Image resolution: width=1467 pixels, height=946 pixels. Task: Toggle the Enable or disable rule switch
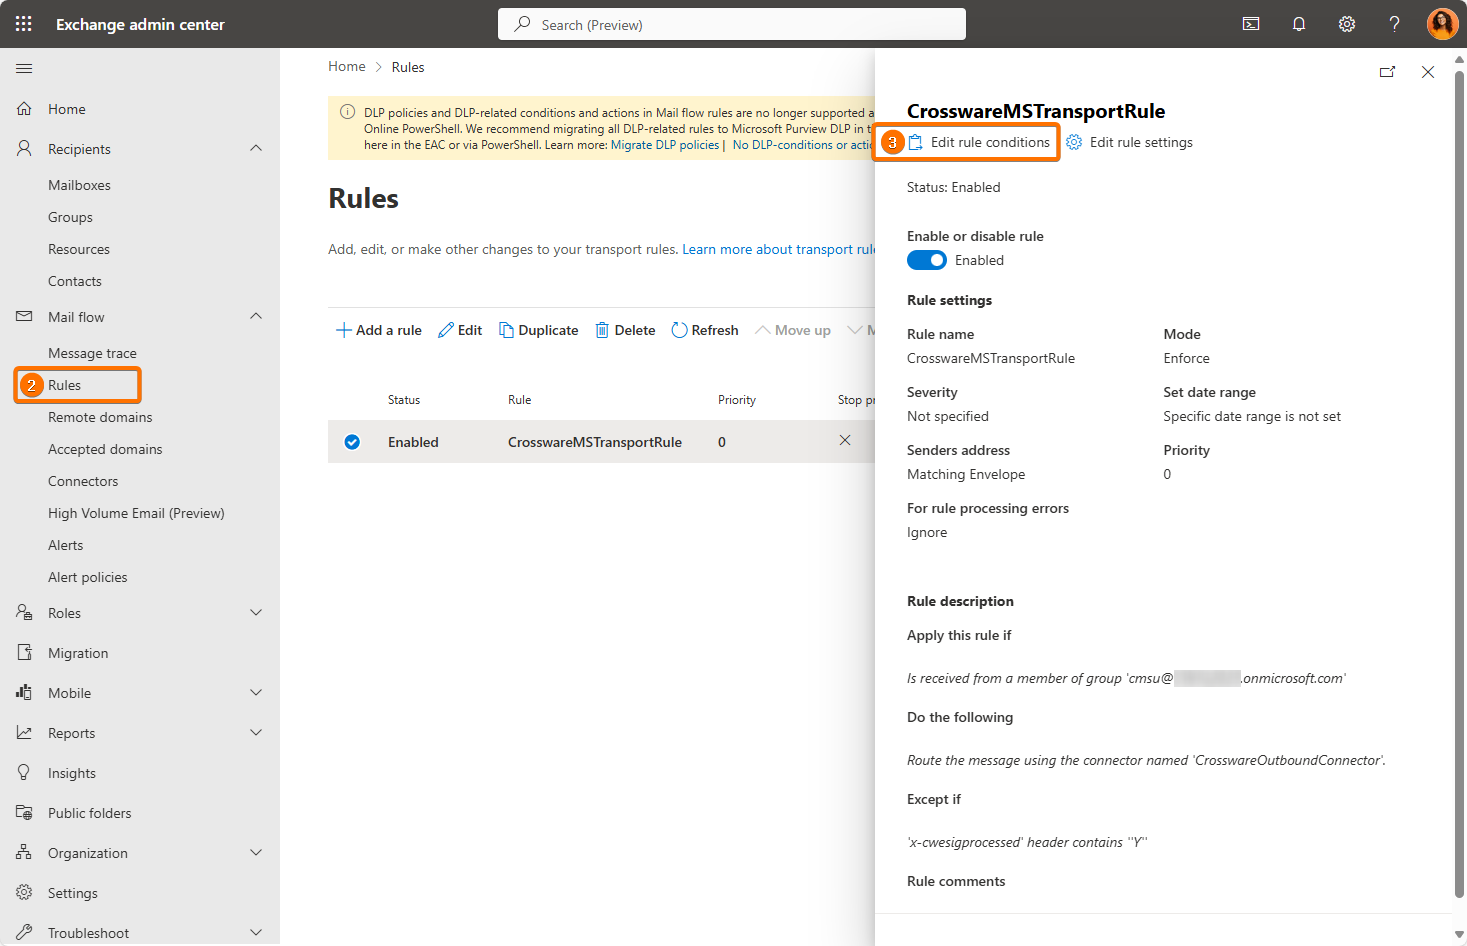tap(926, 260)
